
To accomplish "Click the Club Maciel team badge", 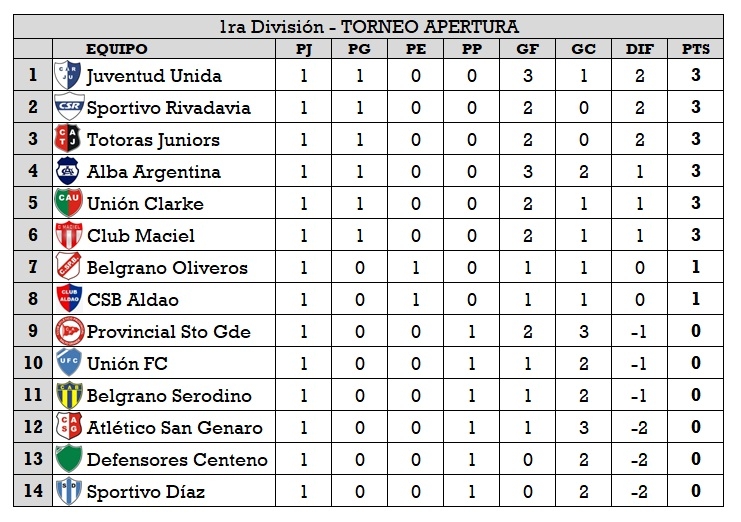I will 68,235.
